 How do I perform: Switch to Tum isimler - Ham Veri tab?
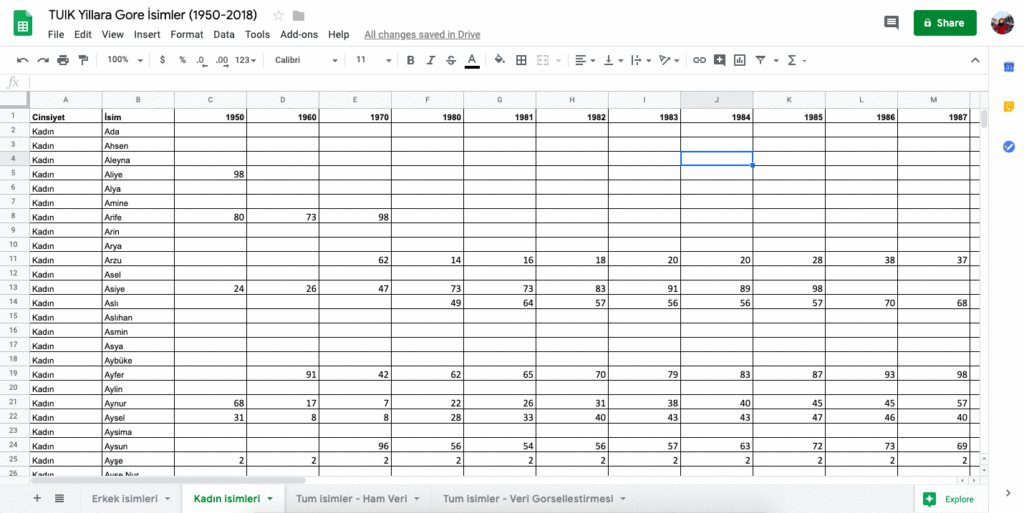351,499
